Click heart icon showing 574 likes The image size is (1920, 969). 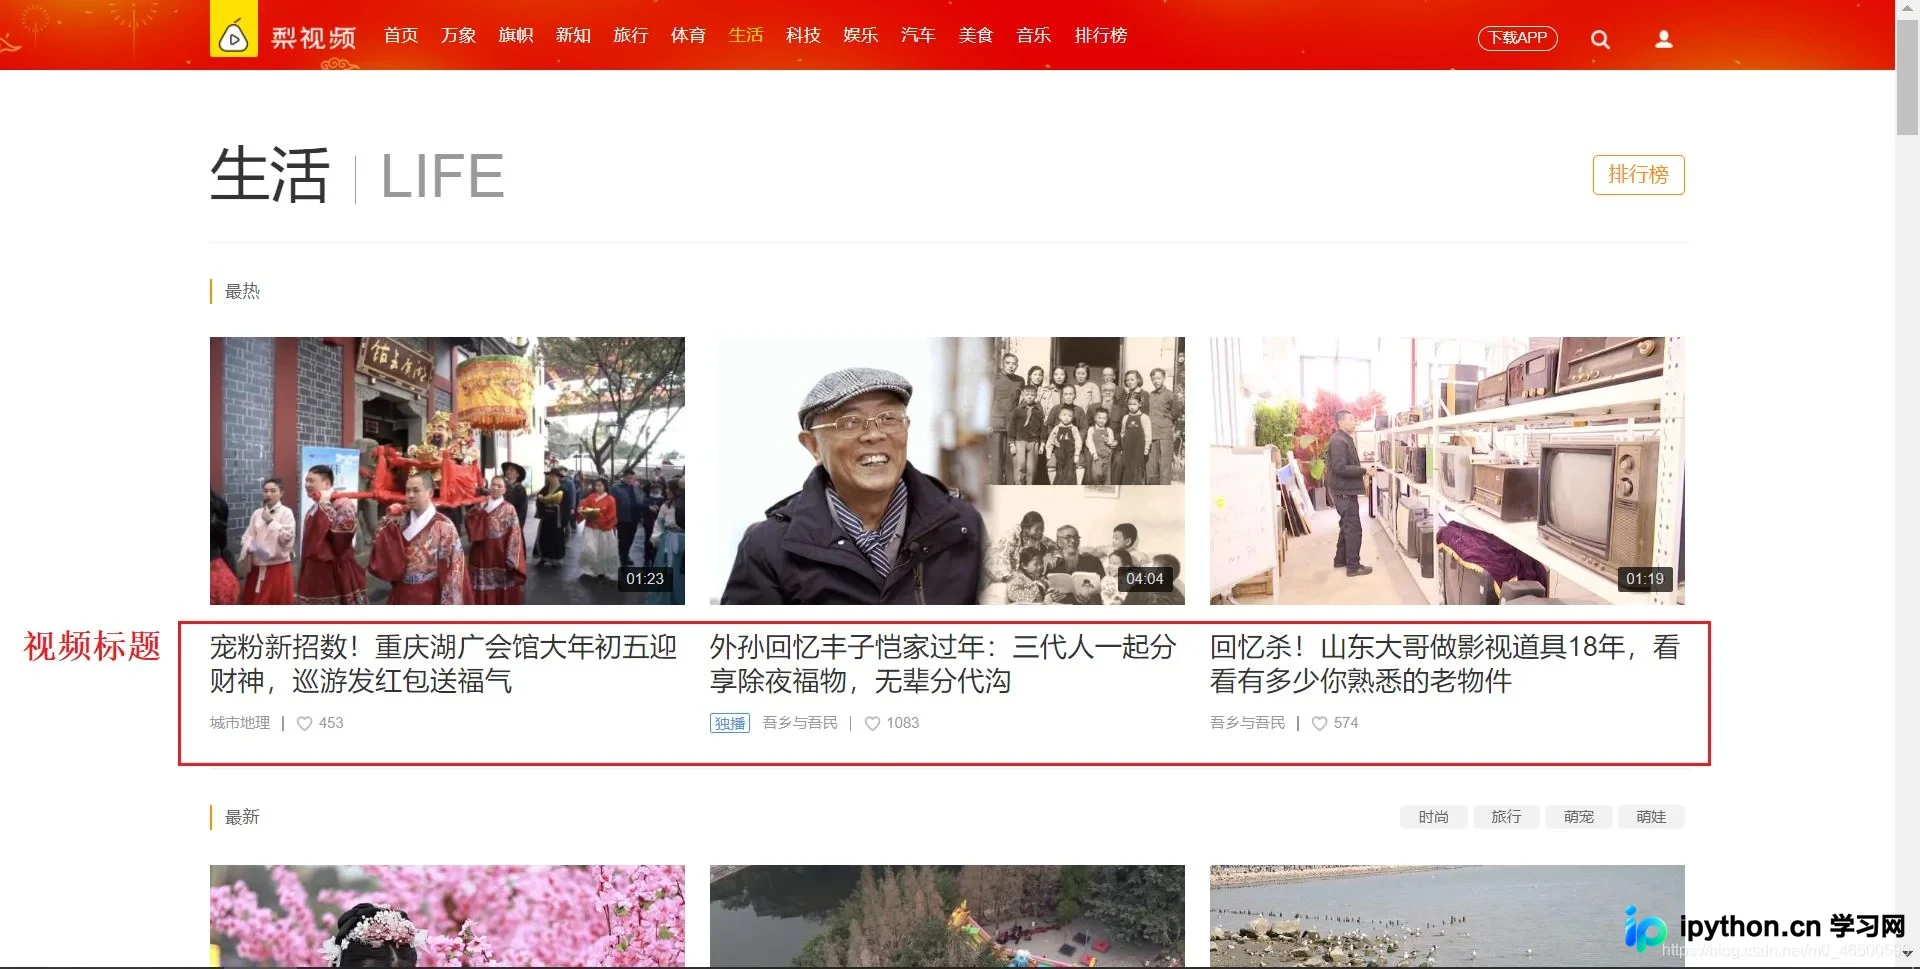(1319, 723)
